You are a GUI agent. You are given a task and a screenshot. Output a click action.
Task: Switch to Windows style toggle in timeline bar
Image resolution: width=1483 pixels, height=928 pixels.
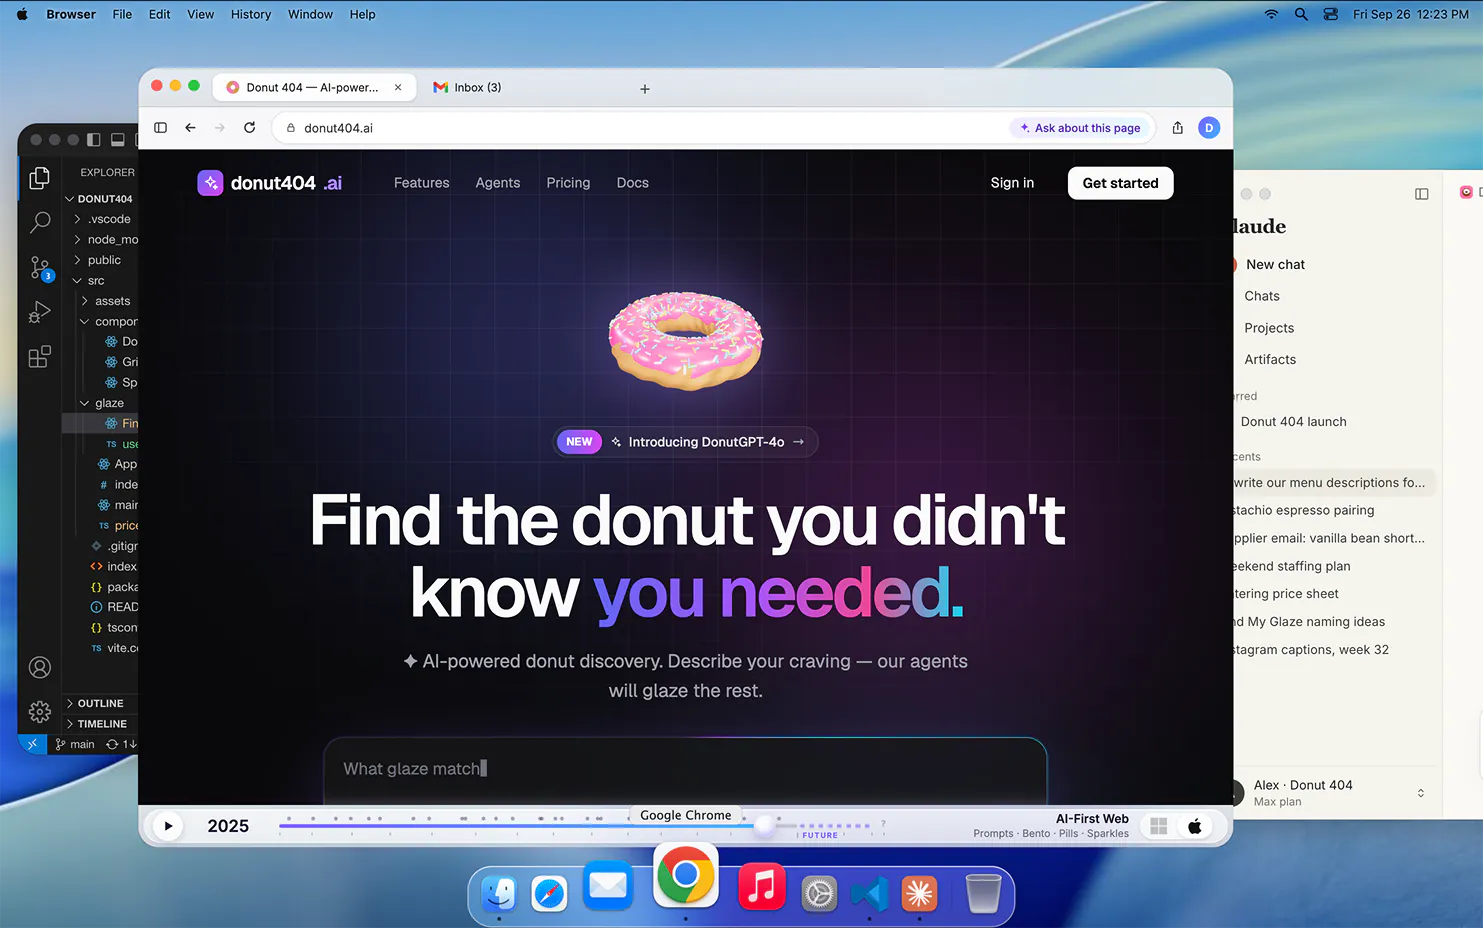(x=1159, y=826)
